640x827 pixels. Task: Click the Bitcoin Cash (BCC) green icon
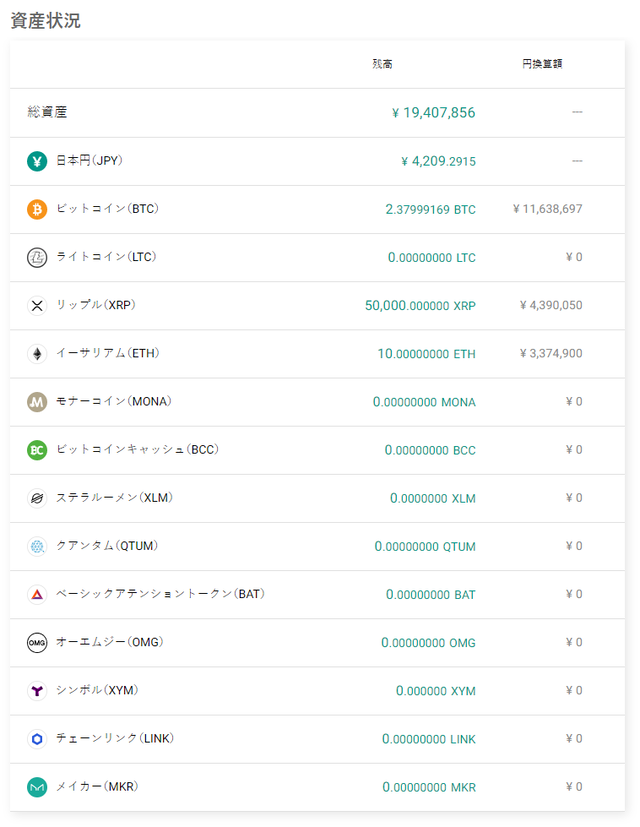tap(37, 450)
